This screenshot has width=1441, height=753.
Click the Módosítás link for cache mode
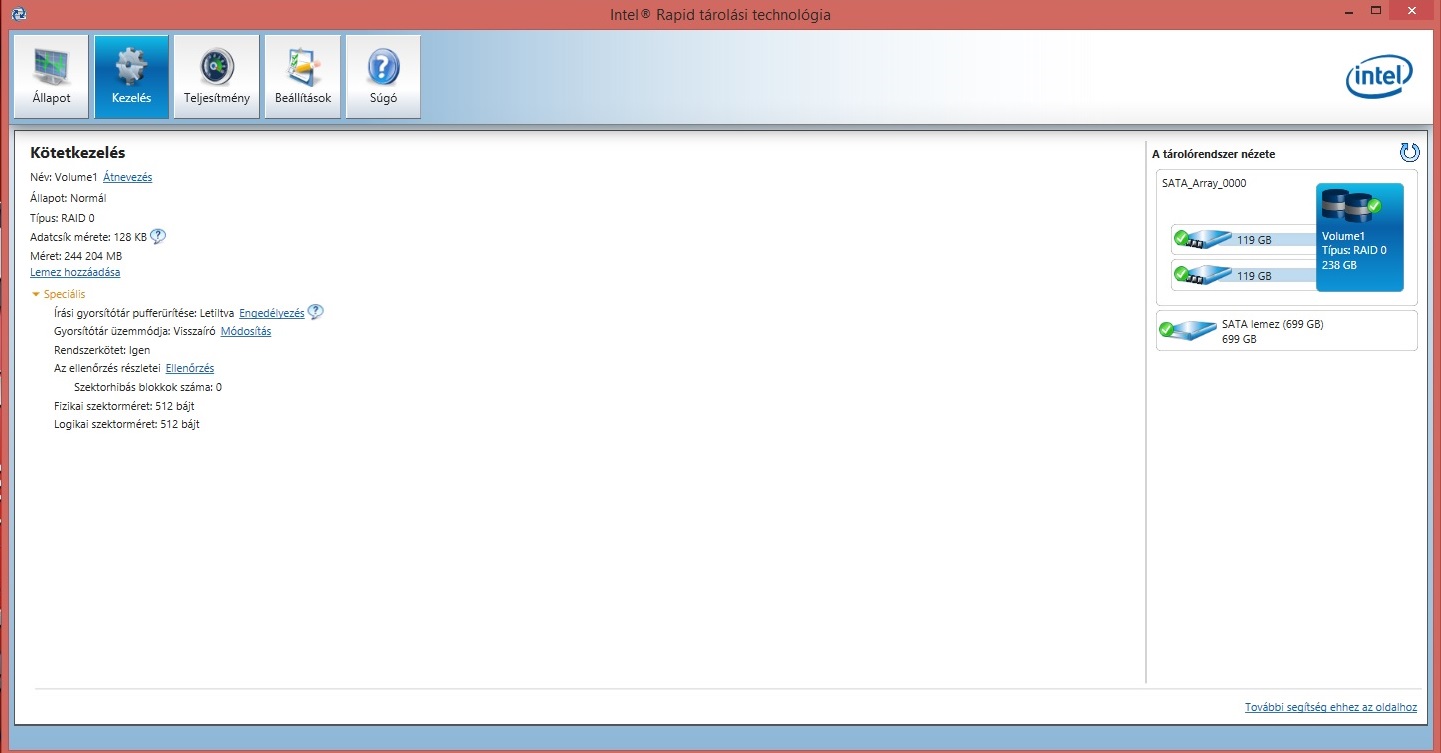click(245, 331)
